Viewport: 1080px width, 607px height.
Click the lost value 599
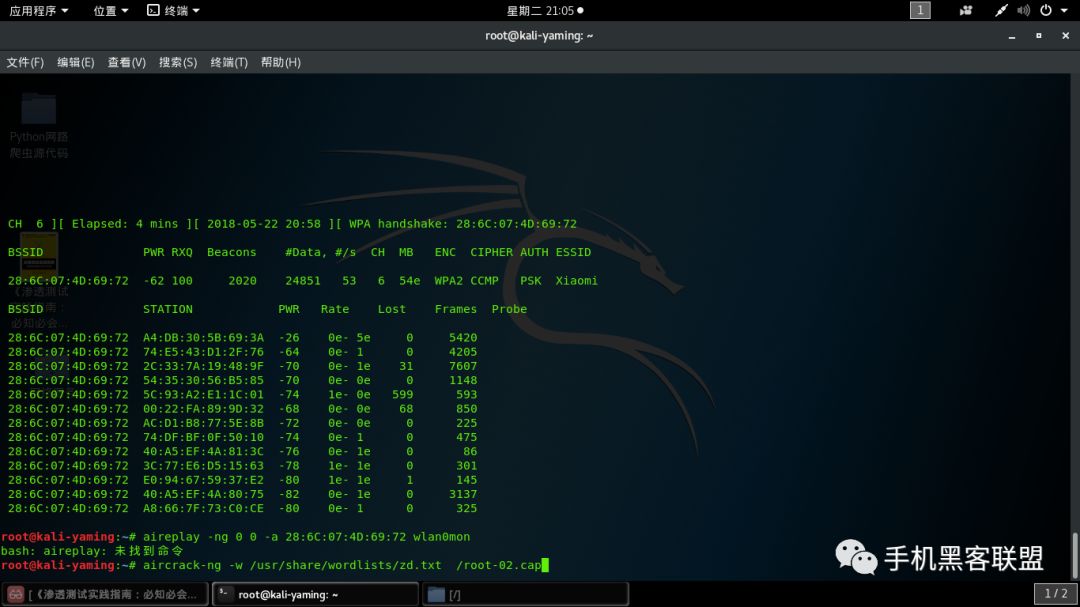(x=402, y=395)
